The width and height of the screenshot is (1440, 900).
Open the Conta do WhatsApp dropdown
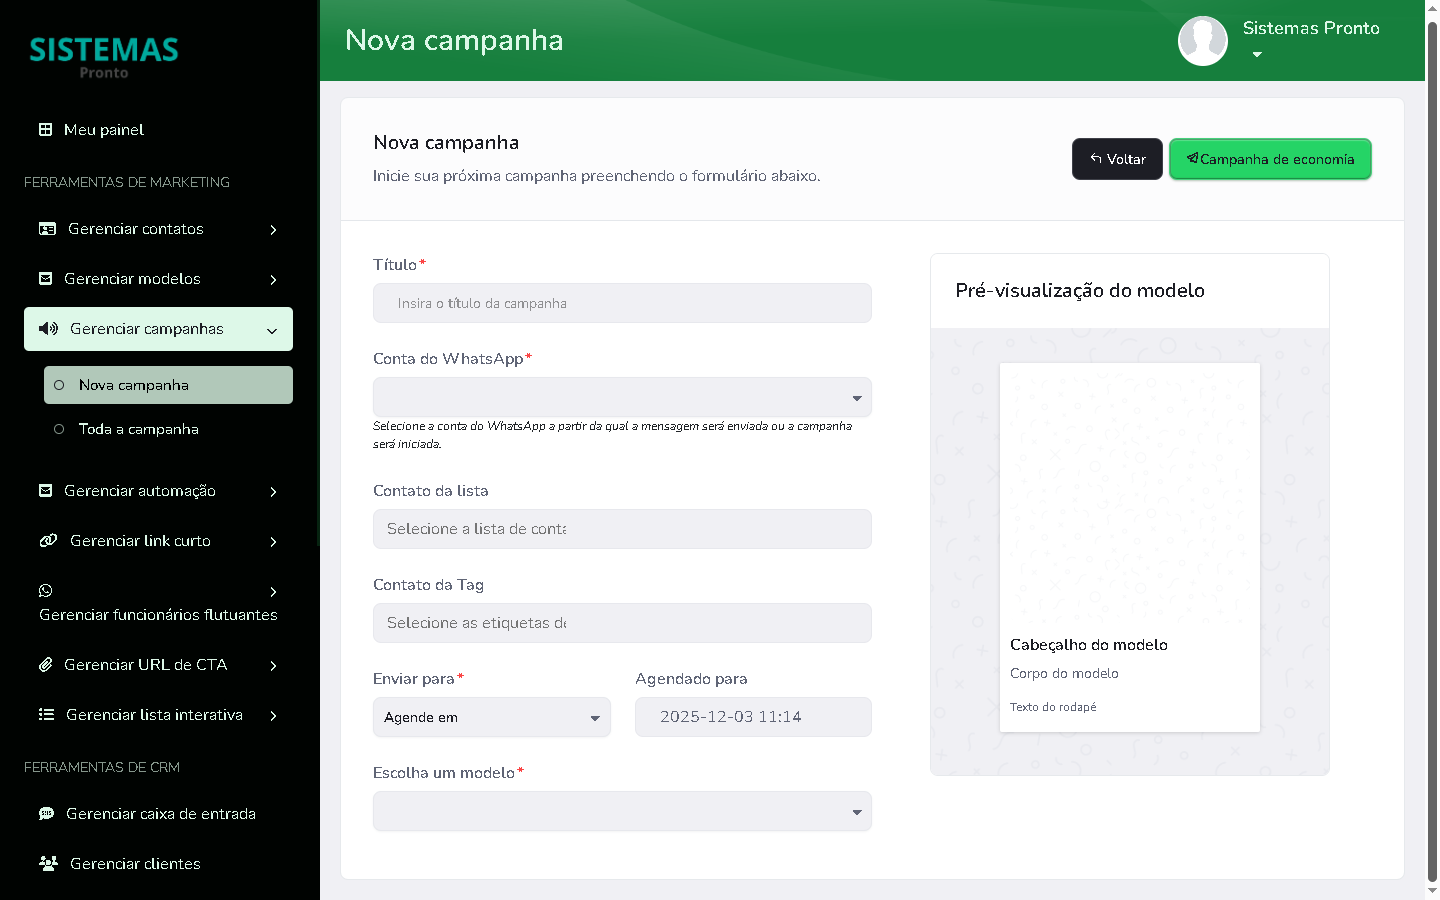point(622,398)
